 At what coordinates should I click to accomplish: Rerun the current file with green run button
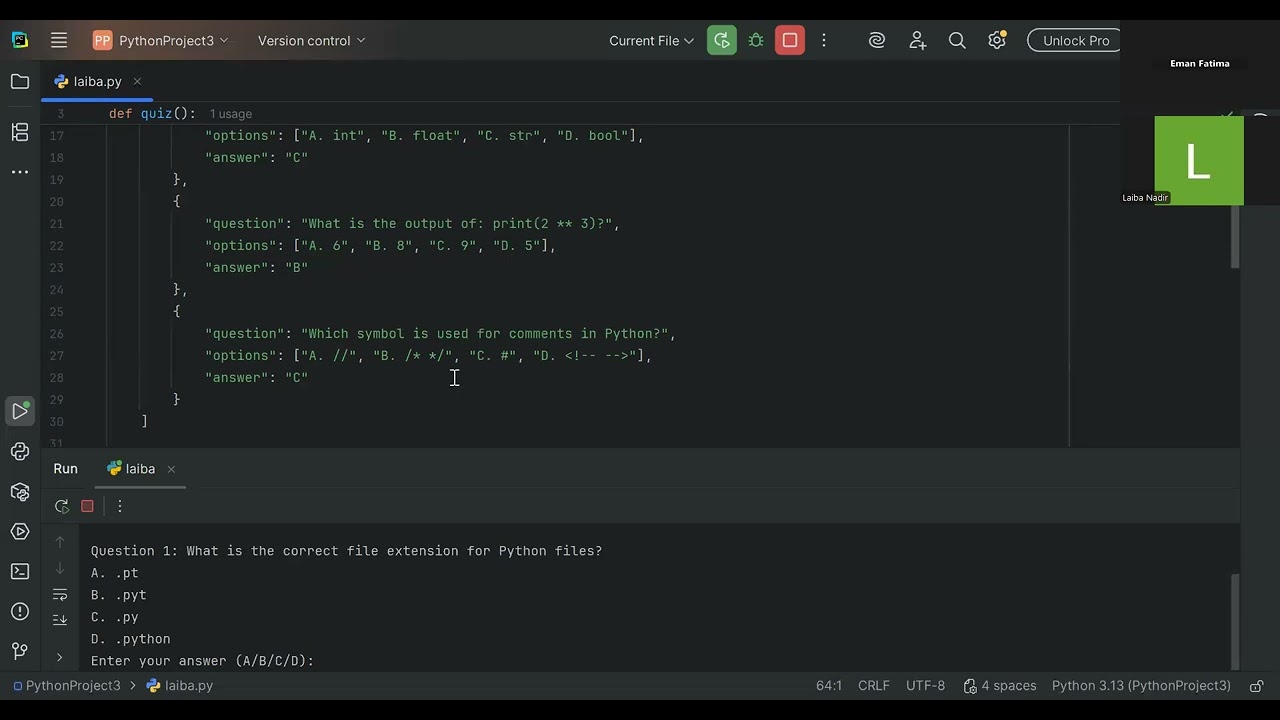[x=721, y=41]
